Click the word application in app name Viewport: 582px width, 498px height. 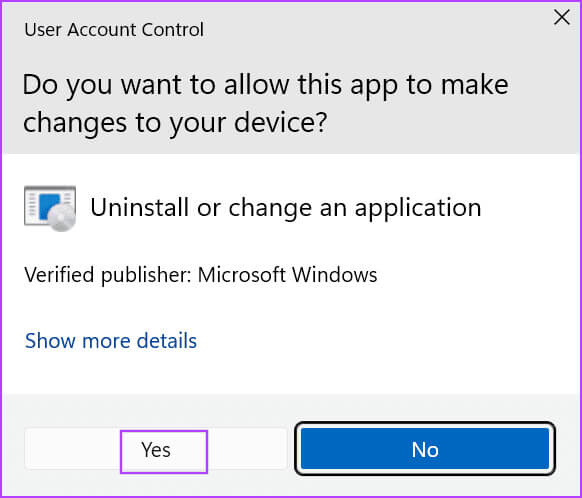[418, 209]
